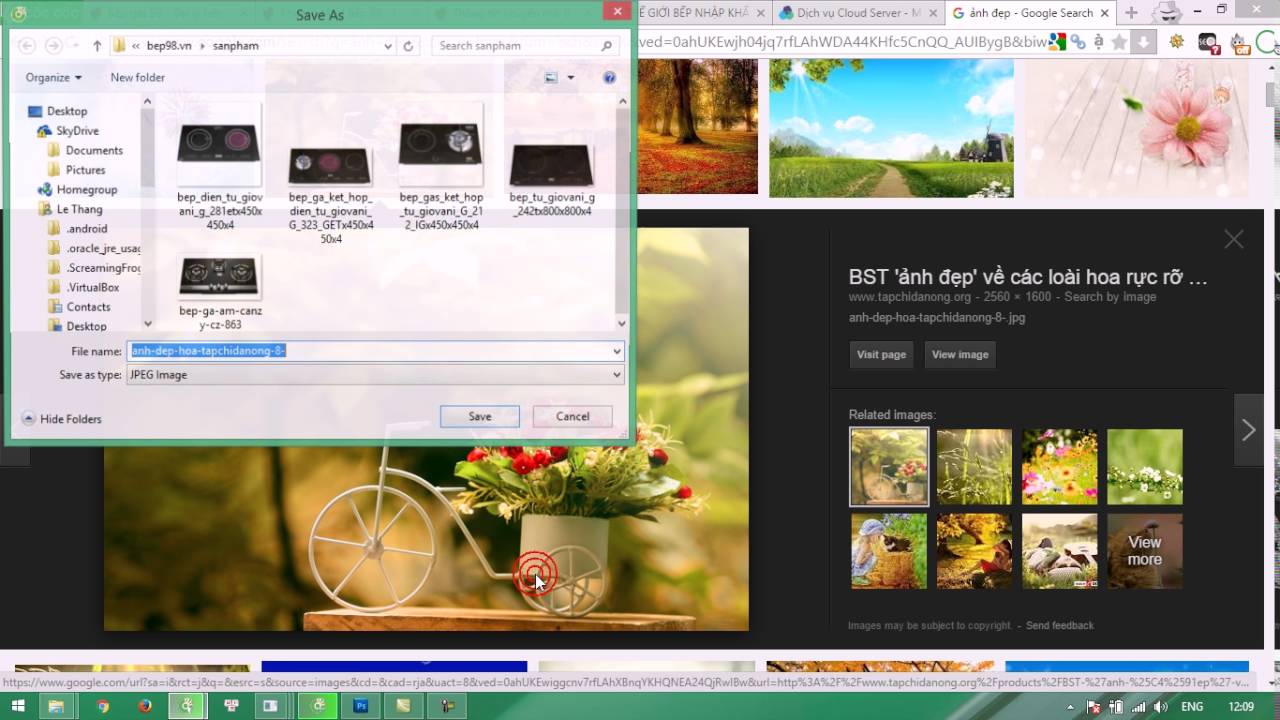Open www.tapchidanong.org source link
The image size is (1280, 720).
[909, 297]
